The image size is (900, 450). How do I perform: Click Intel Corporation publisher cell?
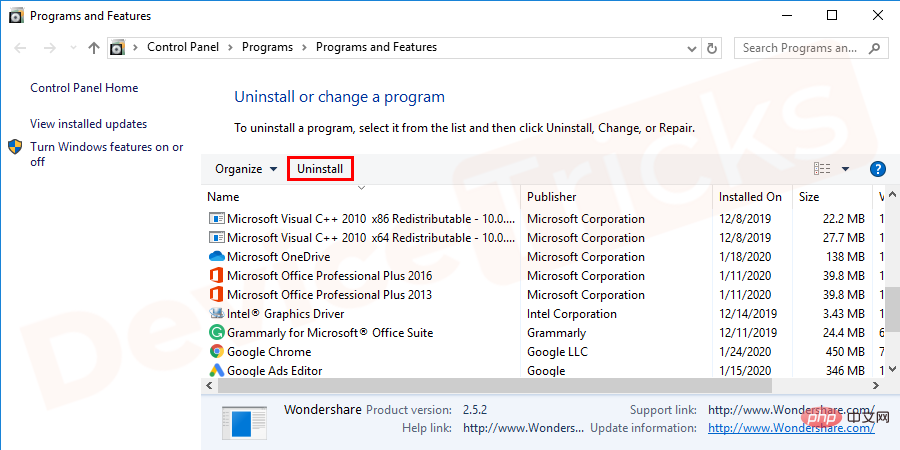tap(572, 314)
